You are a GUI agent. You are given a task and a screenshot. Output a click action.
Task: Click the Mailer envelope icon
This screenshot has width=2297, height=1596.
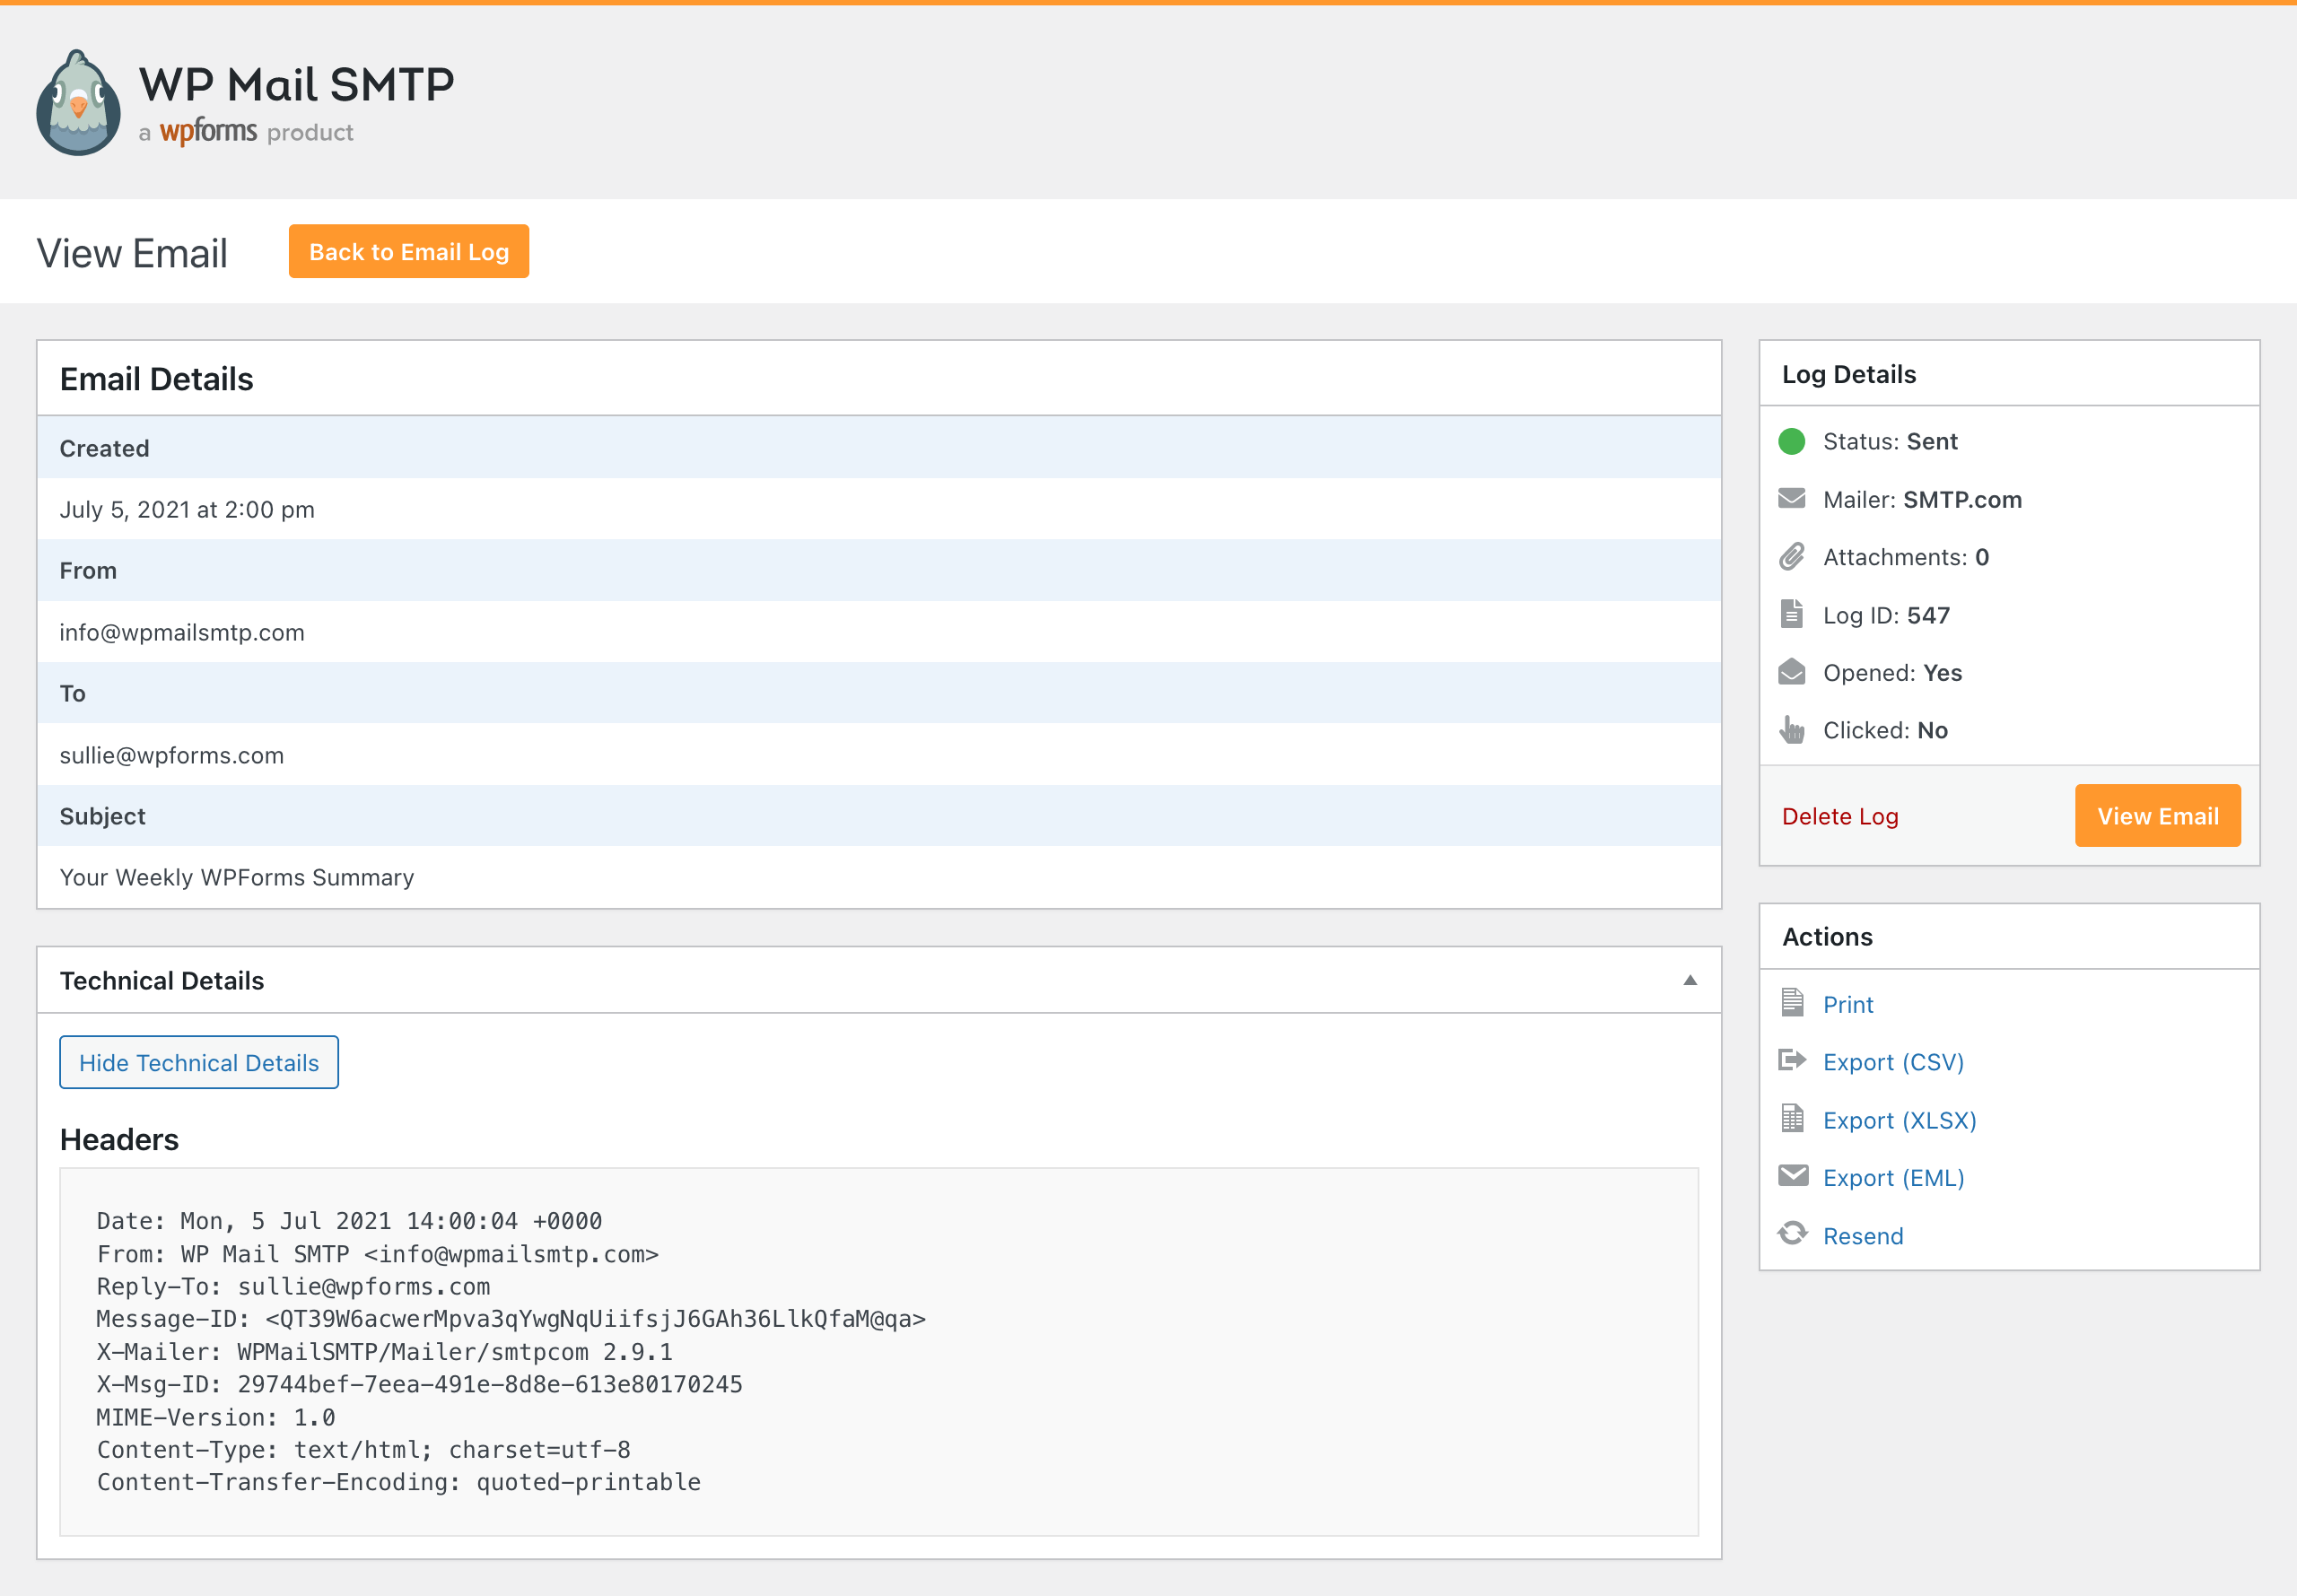[x=1791, y=499]
